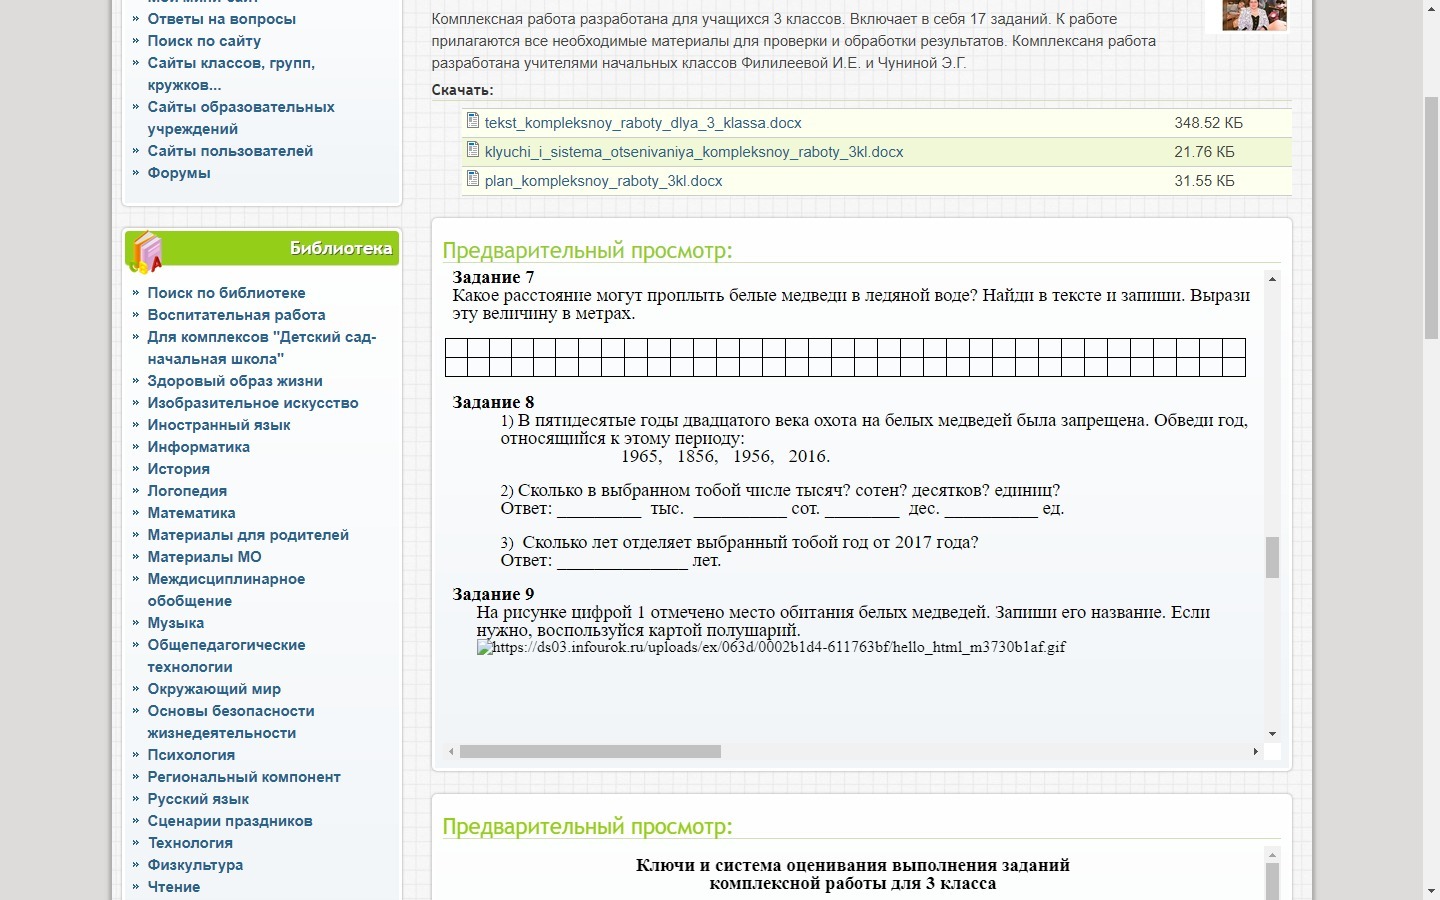Click file size 348.52 КБ

coord(1208,123)
